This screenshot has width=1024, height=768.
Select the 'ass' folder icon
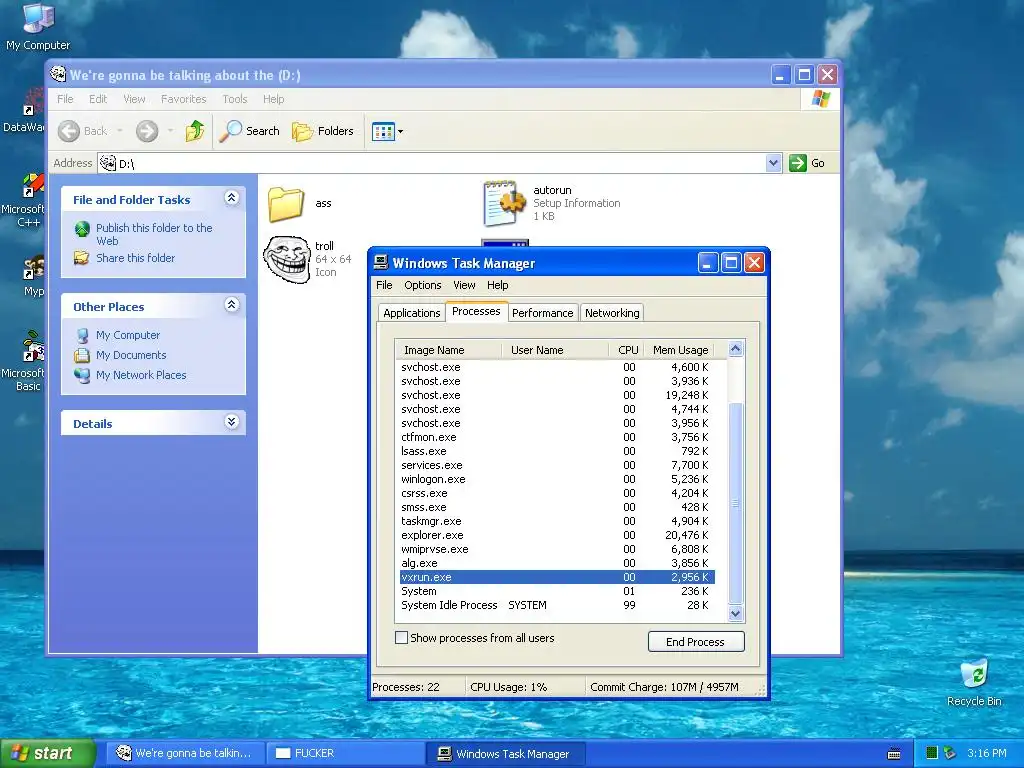click(x=286, y=203)
